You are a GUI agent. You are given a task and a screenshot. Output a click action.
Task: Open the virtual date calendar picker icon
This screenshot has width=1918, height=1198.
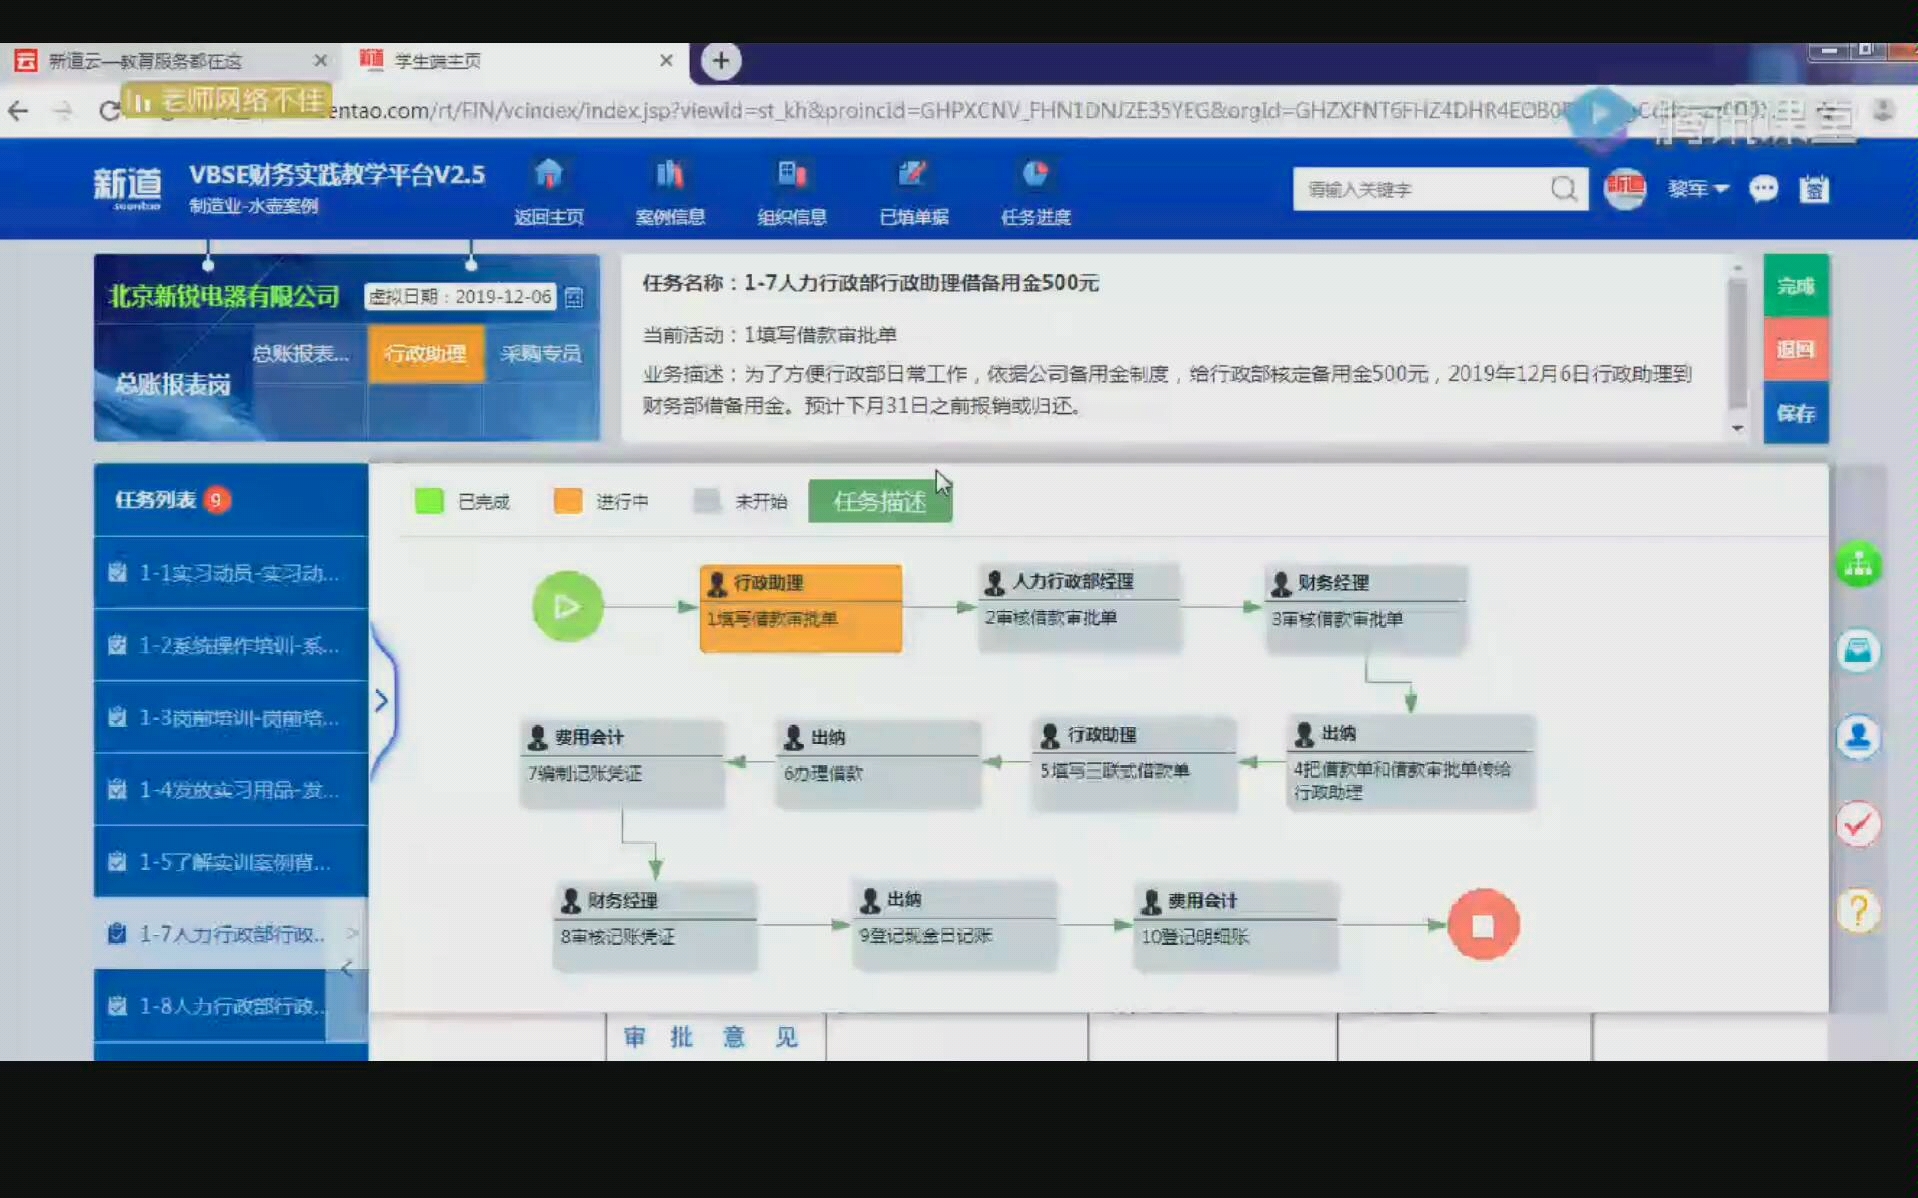pyautogui.click(x=574, y=297)
